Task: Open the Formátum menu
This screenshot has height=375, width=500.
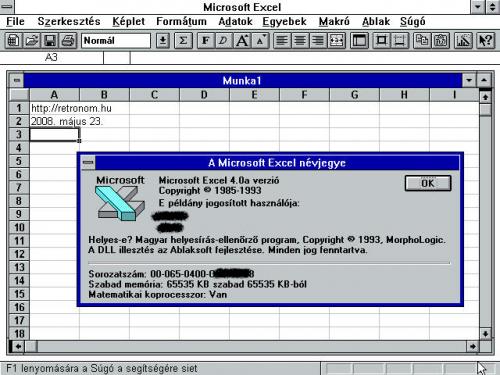Action: (181, 22)
